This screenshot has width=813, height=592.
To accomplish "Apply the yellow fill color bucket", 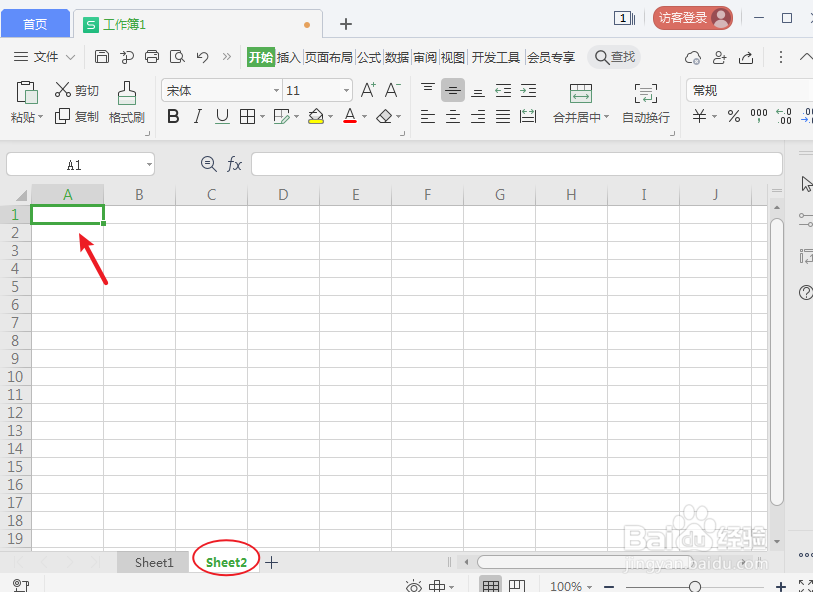I will click(x=316, y=117).
